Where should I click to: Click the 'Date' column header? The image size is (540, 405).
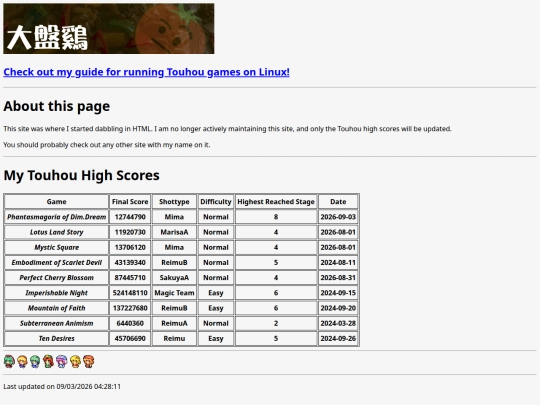(x=338, y=202)
